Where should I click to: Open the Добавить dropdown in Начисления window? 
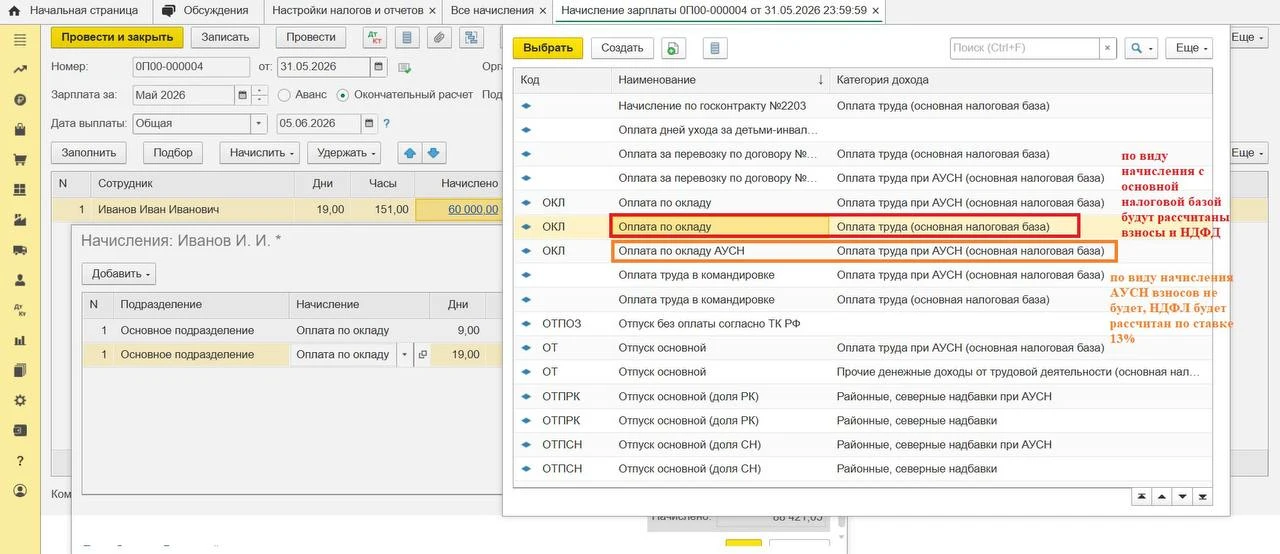(x=119, y=274)
